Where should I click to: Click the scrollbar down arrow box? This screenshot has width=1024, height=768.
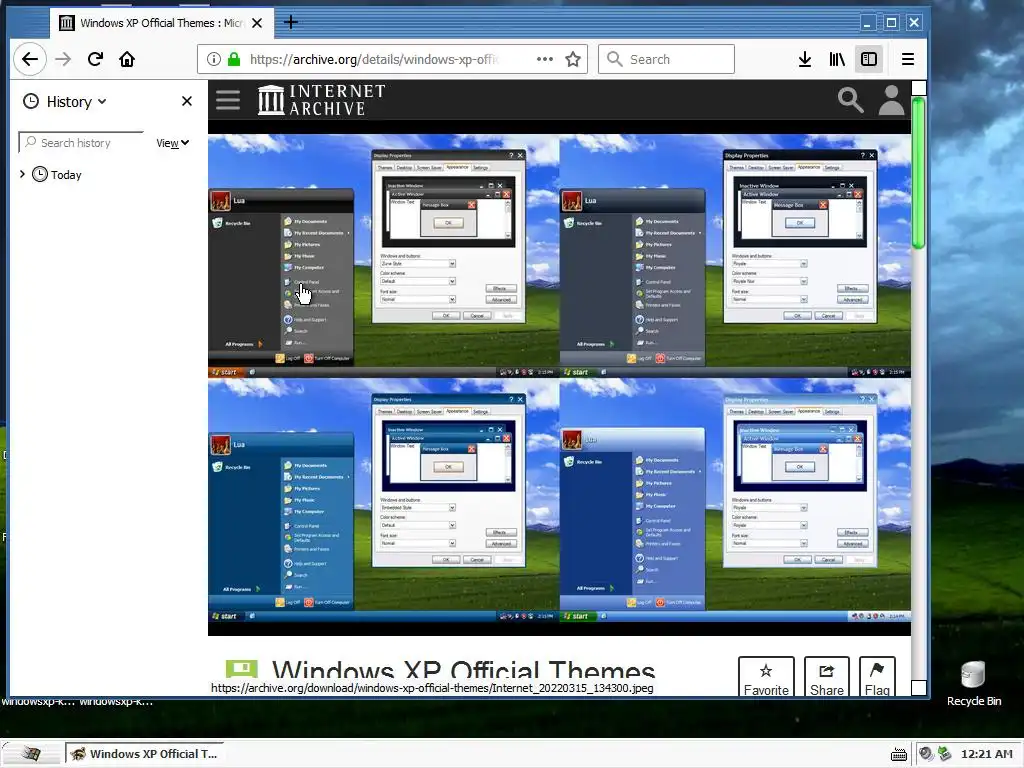pyautogui.click(x=918, y=688)
